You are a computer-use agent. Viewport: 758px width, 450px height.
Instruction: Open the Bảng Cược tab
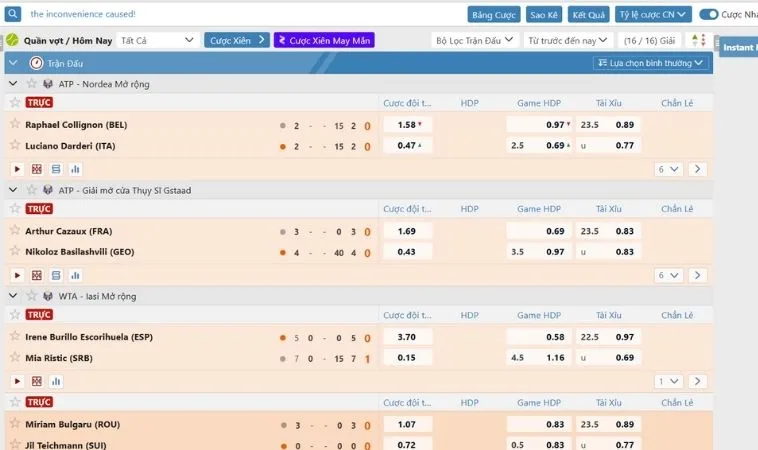494,15
